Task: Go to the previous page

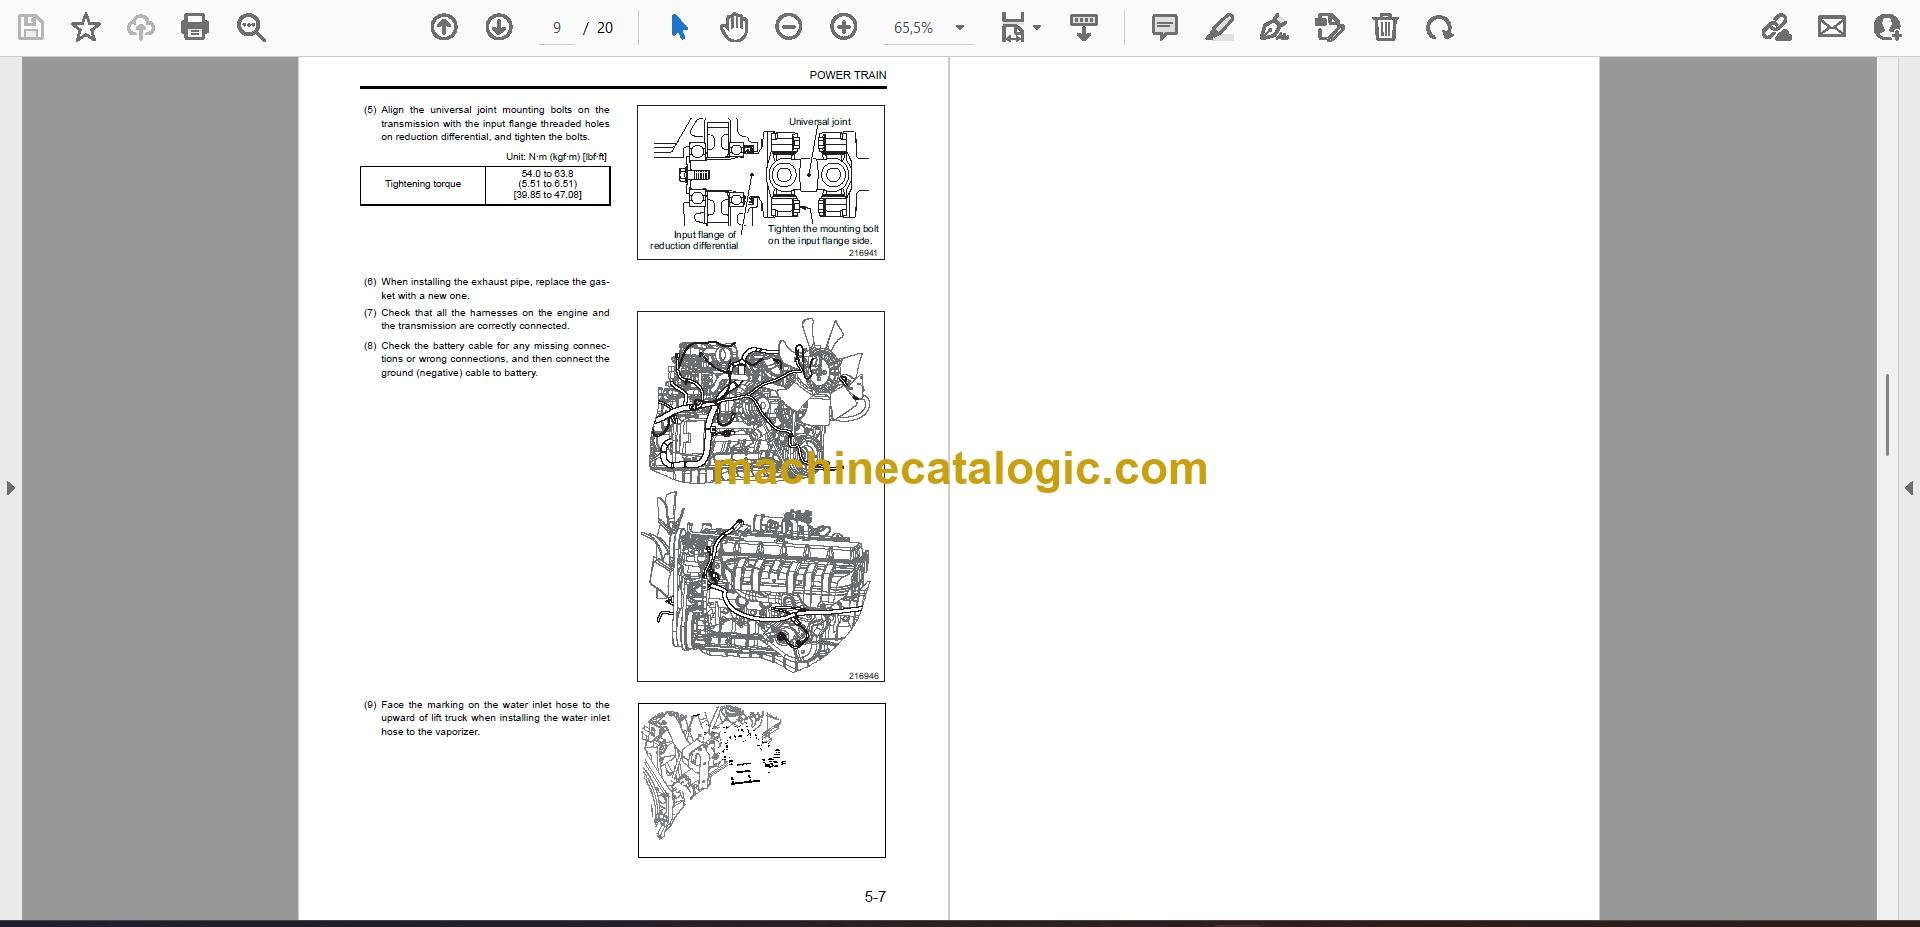Action: (444, 27)
